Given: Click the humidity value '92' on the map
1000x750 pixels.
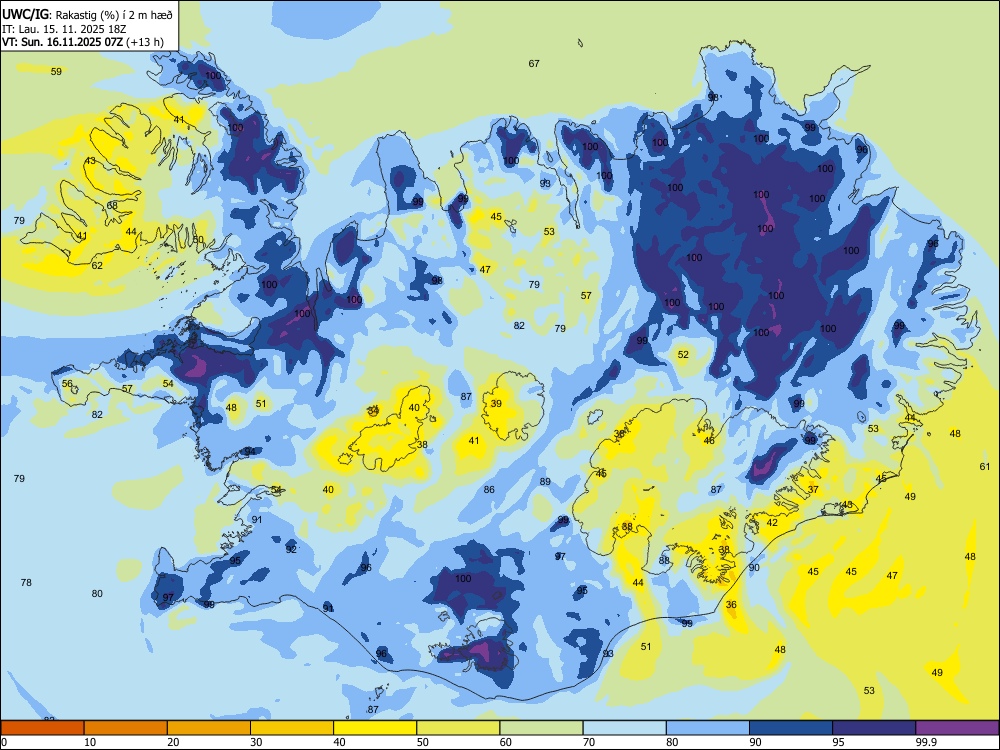Looking at the screenshot, I should [291, 549].
